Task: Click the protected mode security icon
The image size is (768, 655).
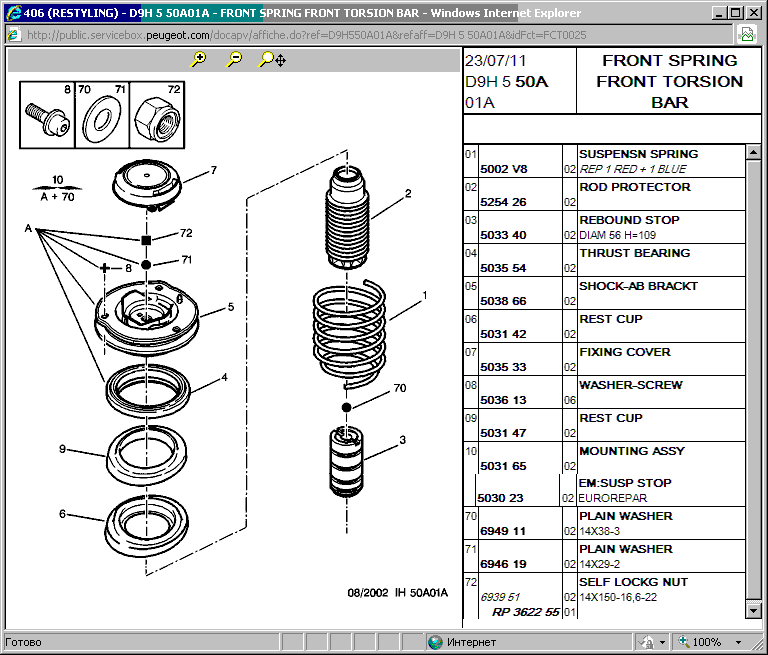Action: pyautogui.click(x=648, y=642)
